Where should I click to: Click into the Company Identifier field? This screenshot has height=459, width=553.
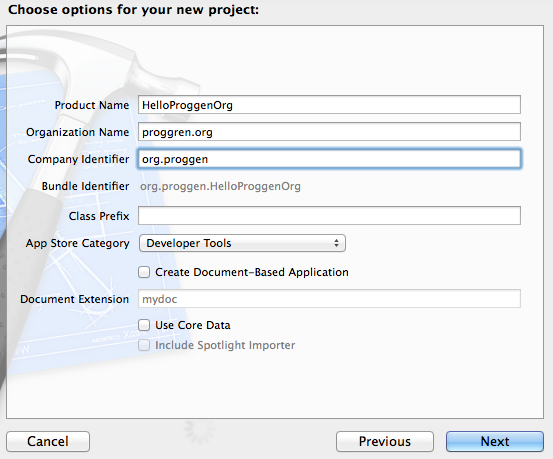[329, 159]
